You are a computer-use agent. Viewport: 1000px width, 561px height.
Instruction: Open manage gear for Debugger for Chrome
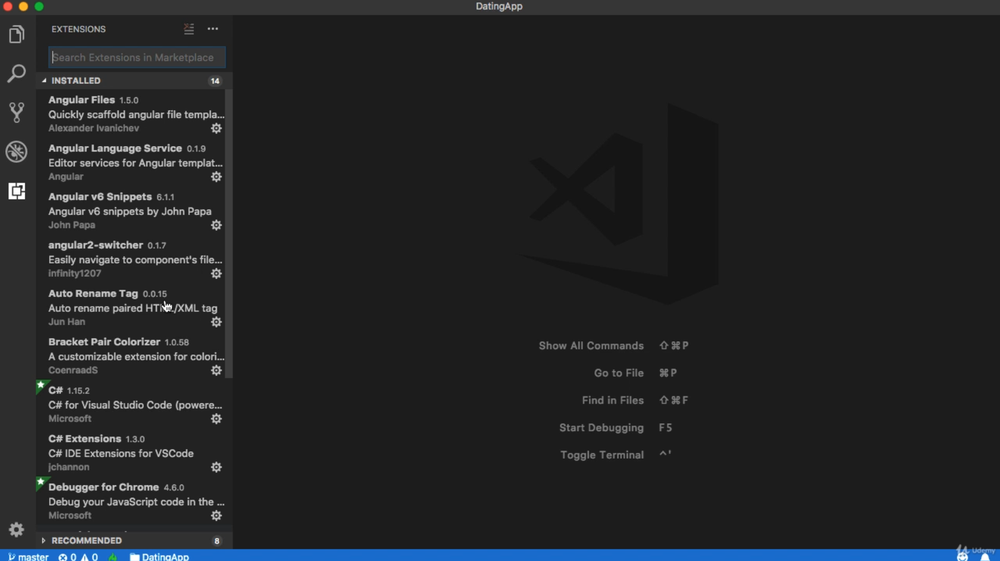pyautogui.click(x=216, y=516)
